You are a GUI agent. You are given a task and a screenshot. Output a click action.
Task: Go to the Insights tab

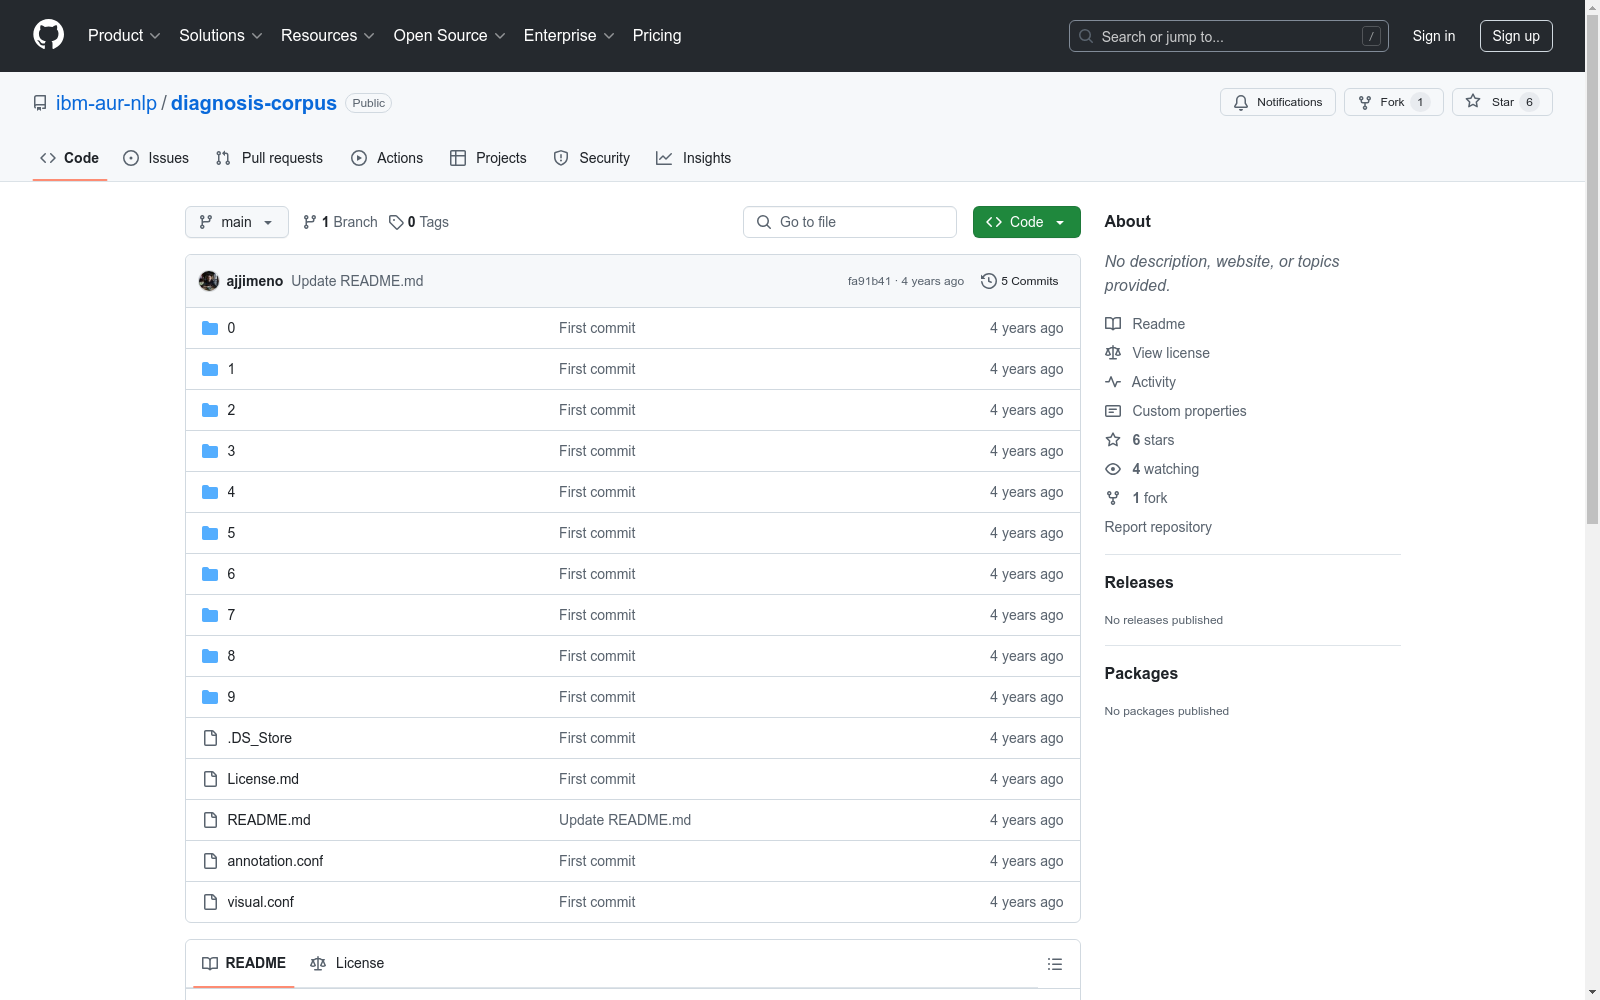(x=694, y=158)
